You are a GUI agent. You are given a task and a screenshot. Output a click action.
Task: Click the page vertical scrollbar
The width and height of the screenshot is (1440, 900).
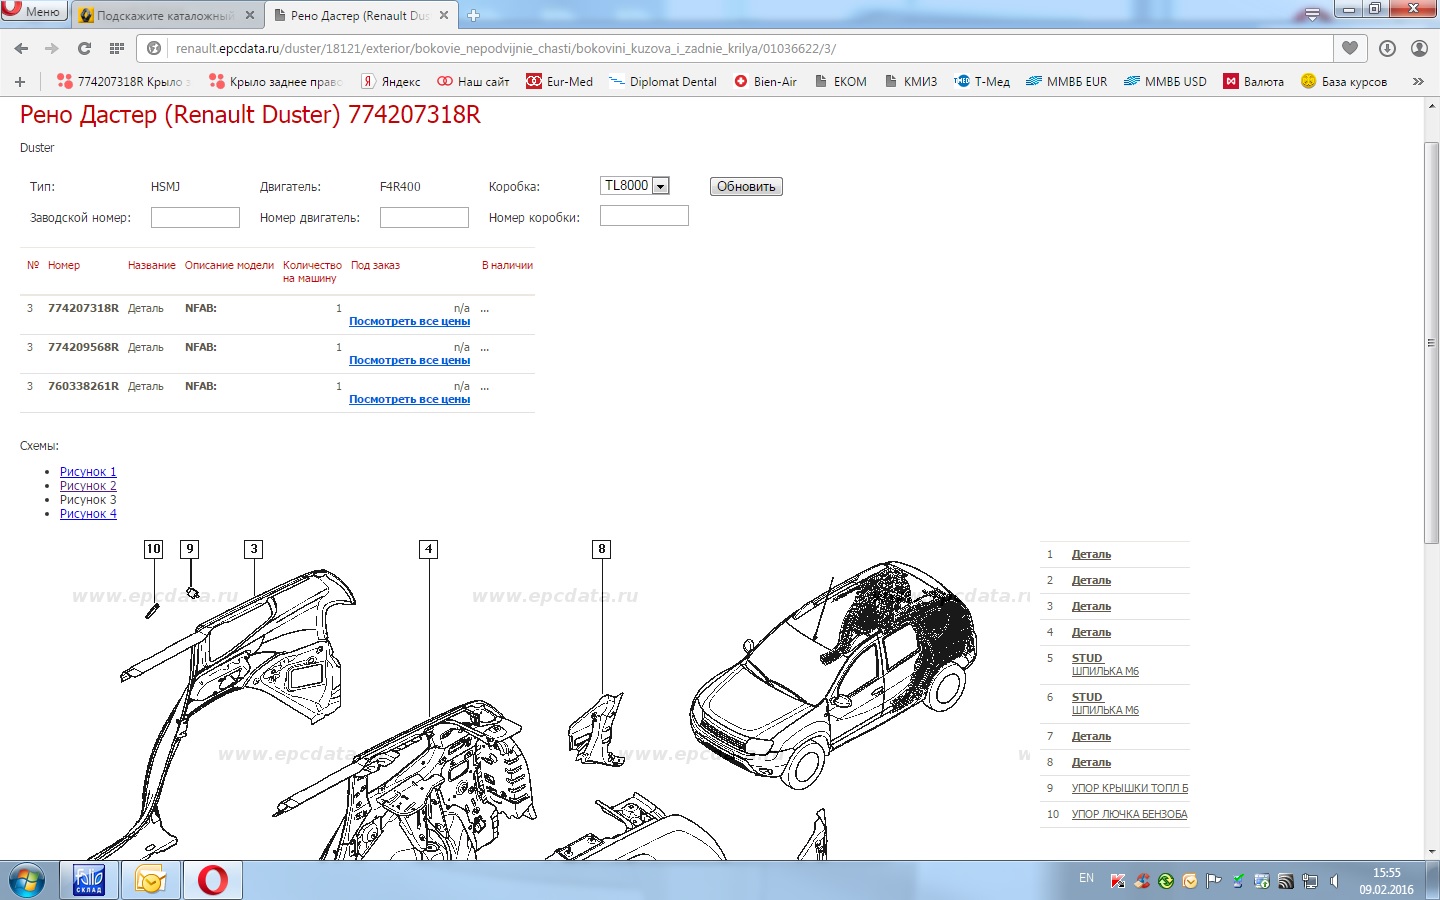[x=1431, y=343]
